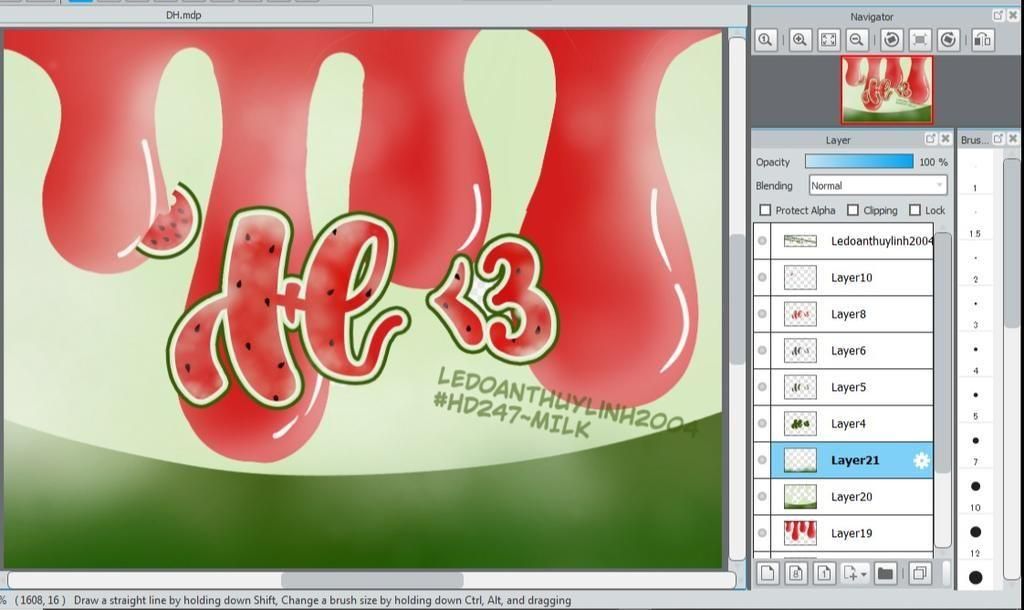Screen dimensions: 1024x610
Task: Check the Lock checkbox
Action: click(915, 210)
